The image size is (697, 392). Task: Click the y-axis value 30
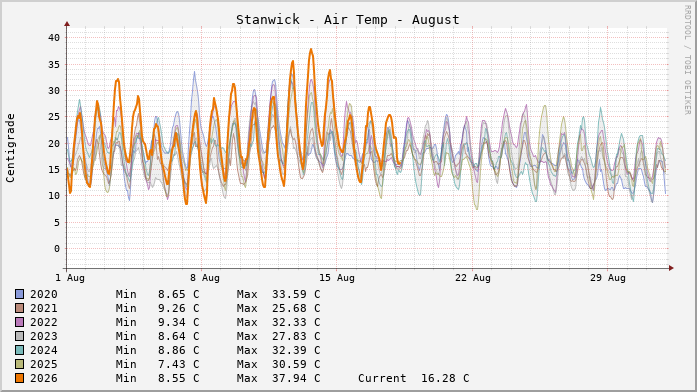pos(54,91)
